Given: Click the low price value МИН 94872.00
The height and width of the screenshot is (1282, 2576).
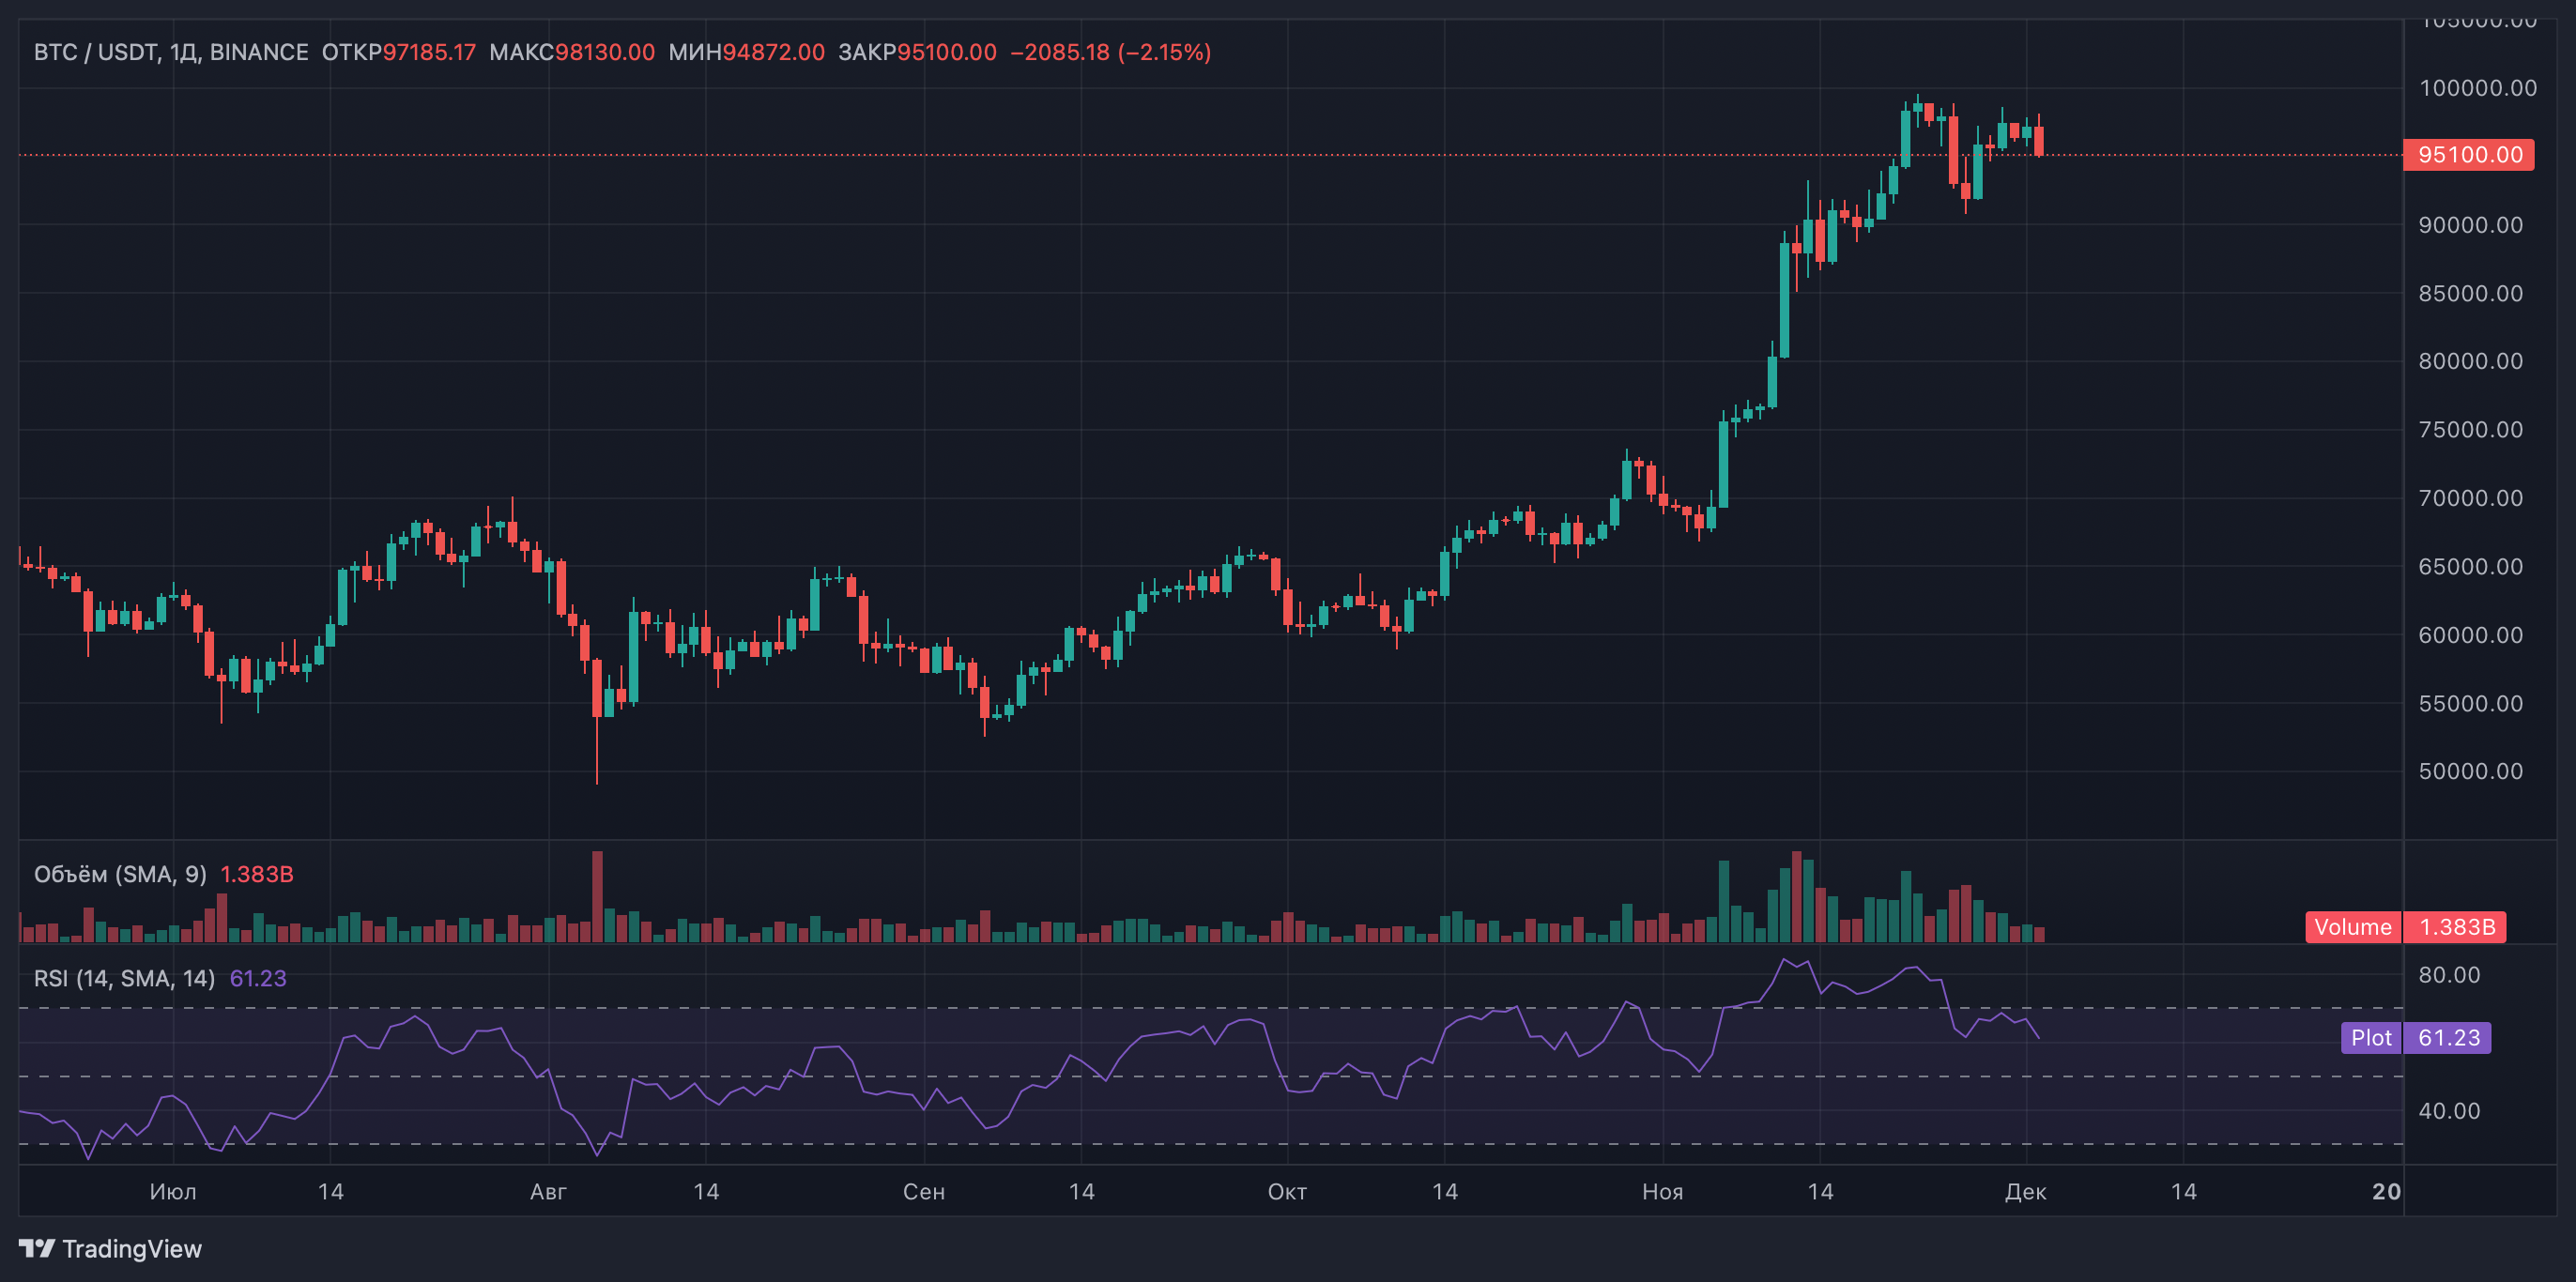Looking at the screenshot, I should point(747,52).
